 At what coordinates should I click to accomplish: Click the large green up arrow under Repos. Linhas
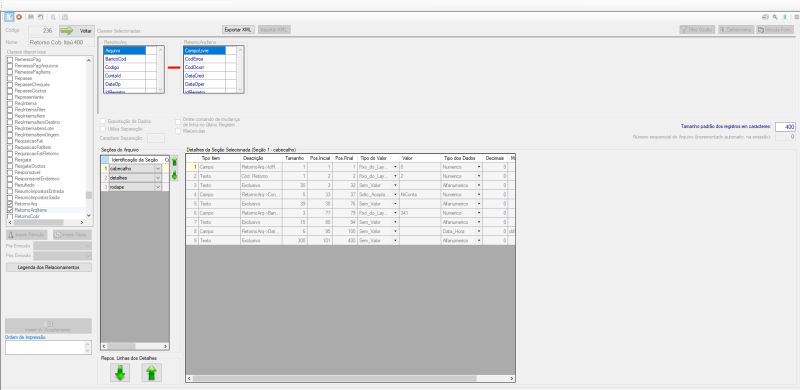point(151,373)
